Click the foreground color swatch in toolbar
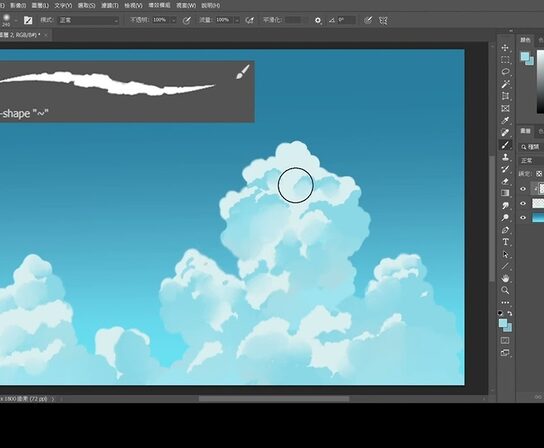Screen dimensions: 544x448 pyautogui.click(x=503, y=323)
